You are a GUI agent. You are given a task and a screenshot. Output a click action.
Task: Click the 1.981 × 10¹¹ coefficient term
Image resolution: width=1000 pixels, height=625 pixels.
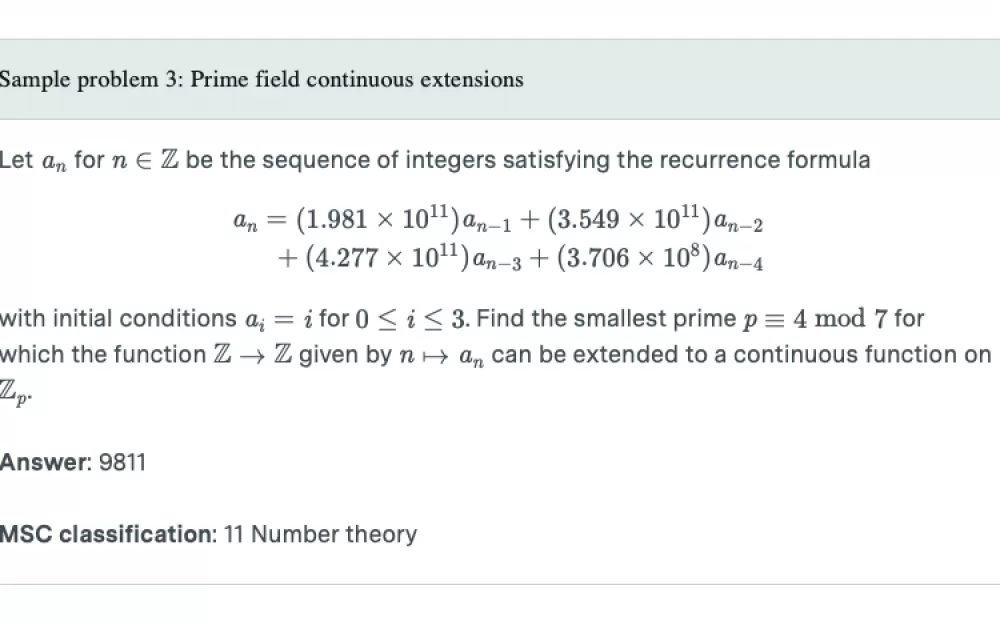point(378,219)
